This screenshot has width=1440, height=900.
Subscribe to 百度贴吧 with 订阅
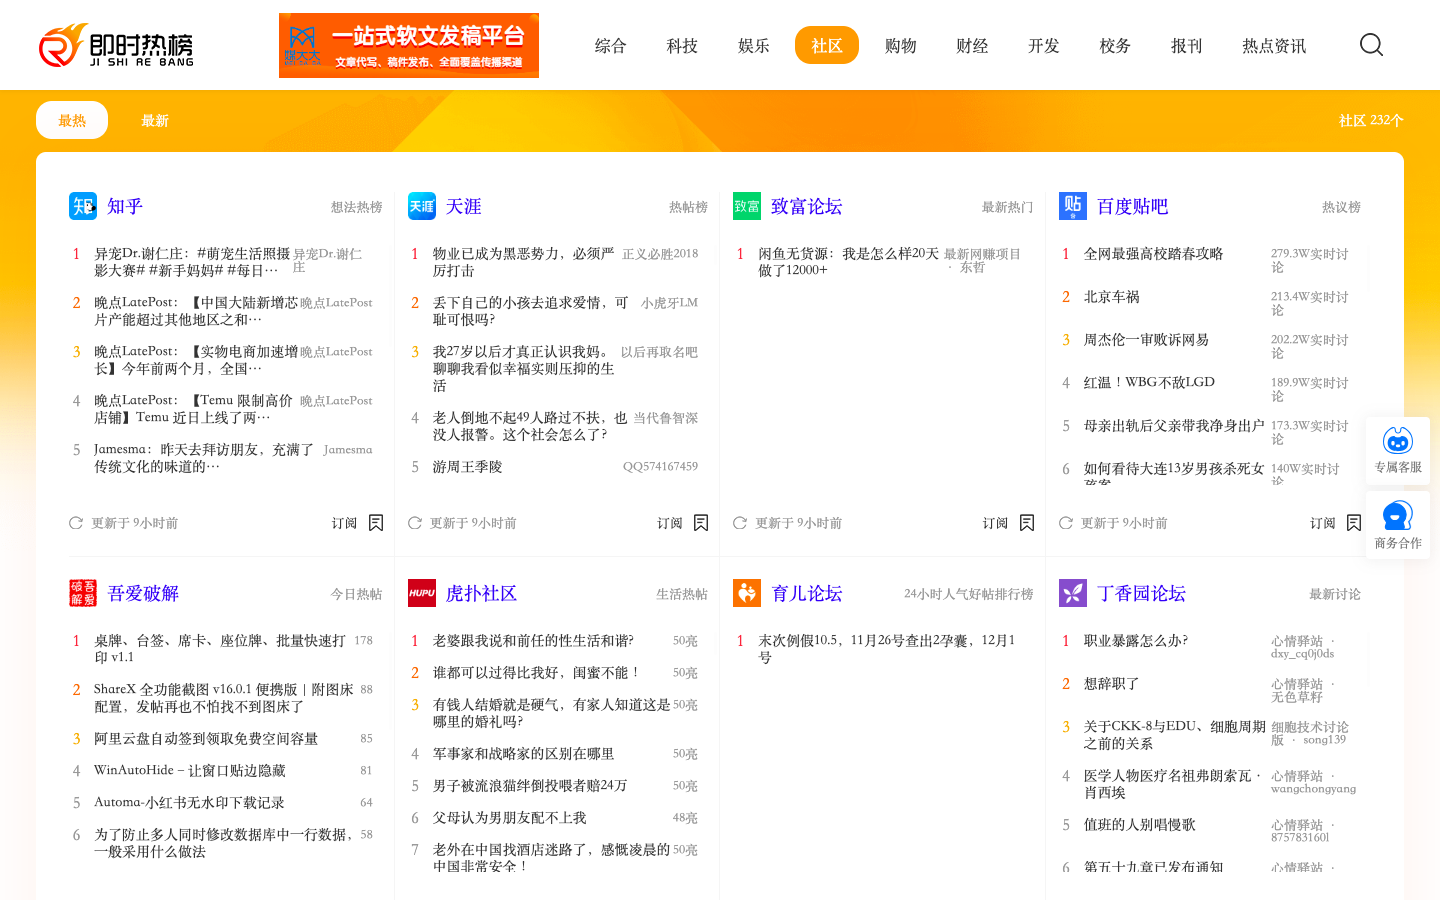tap(1323, 523)
